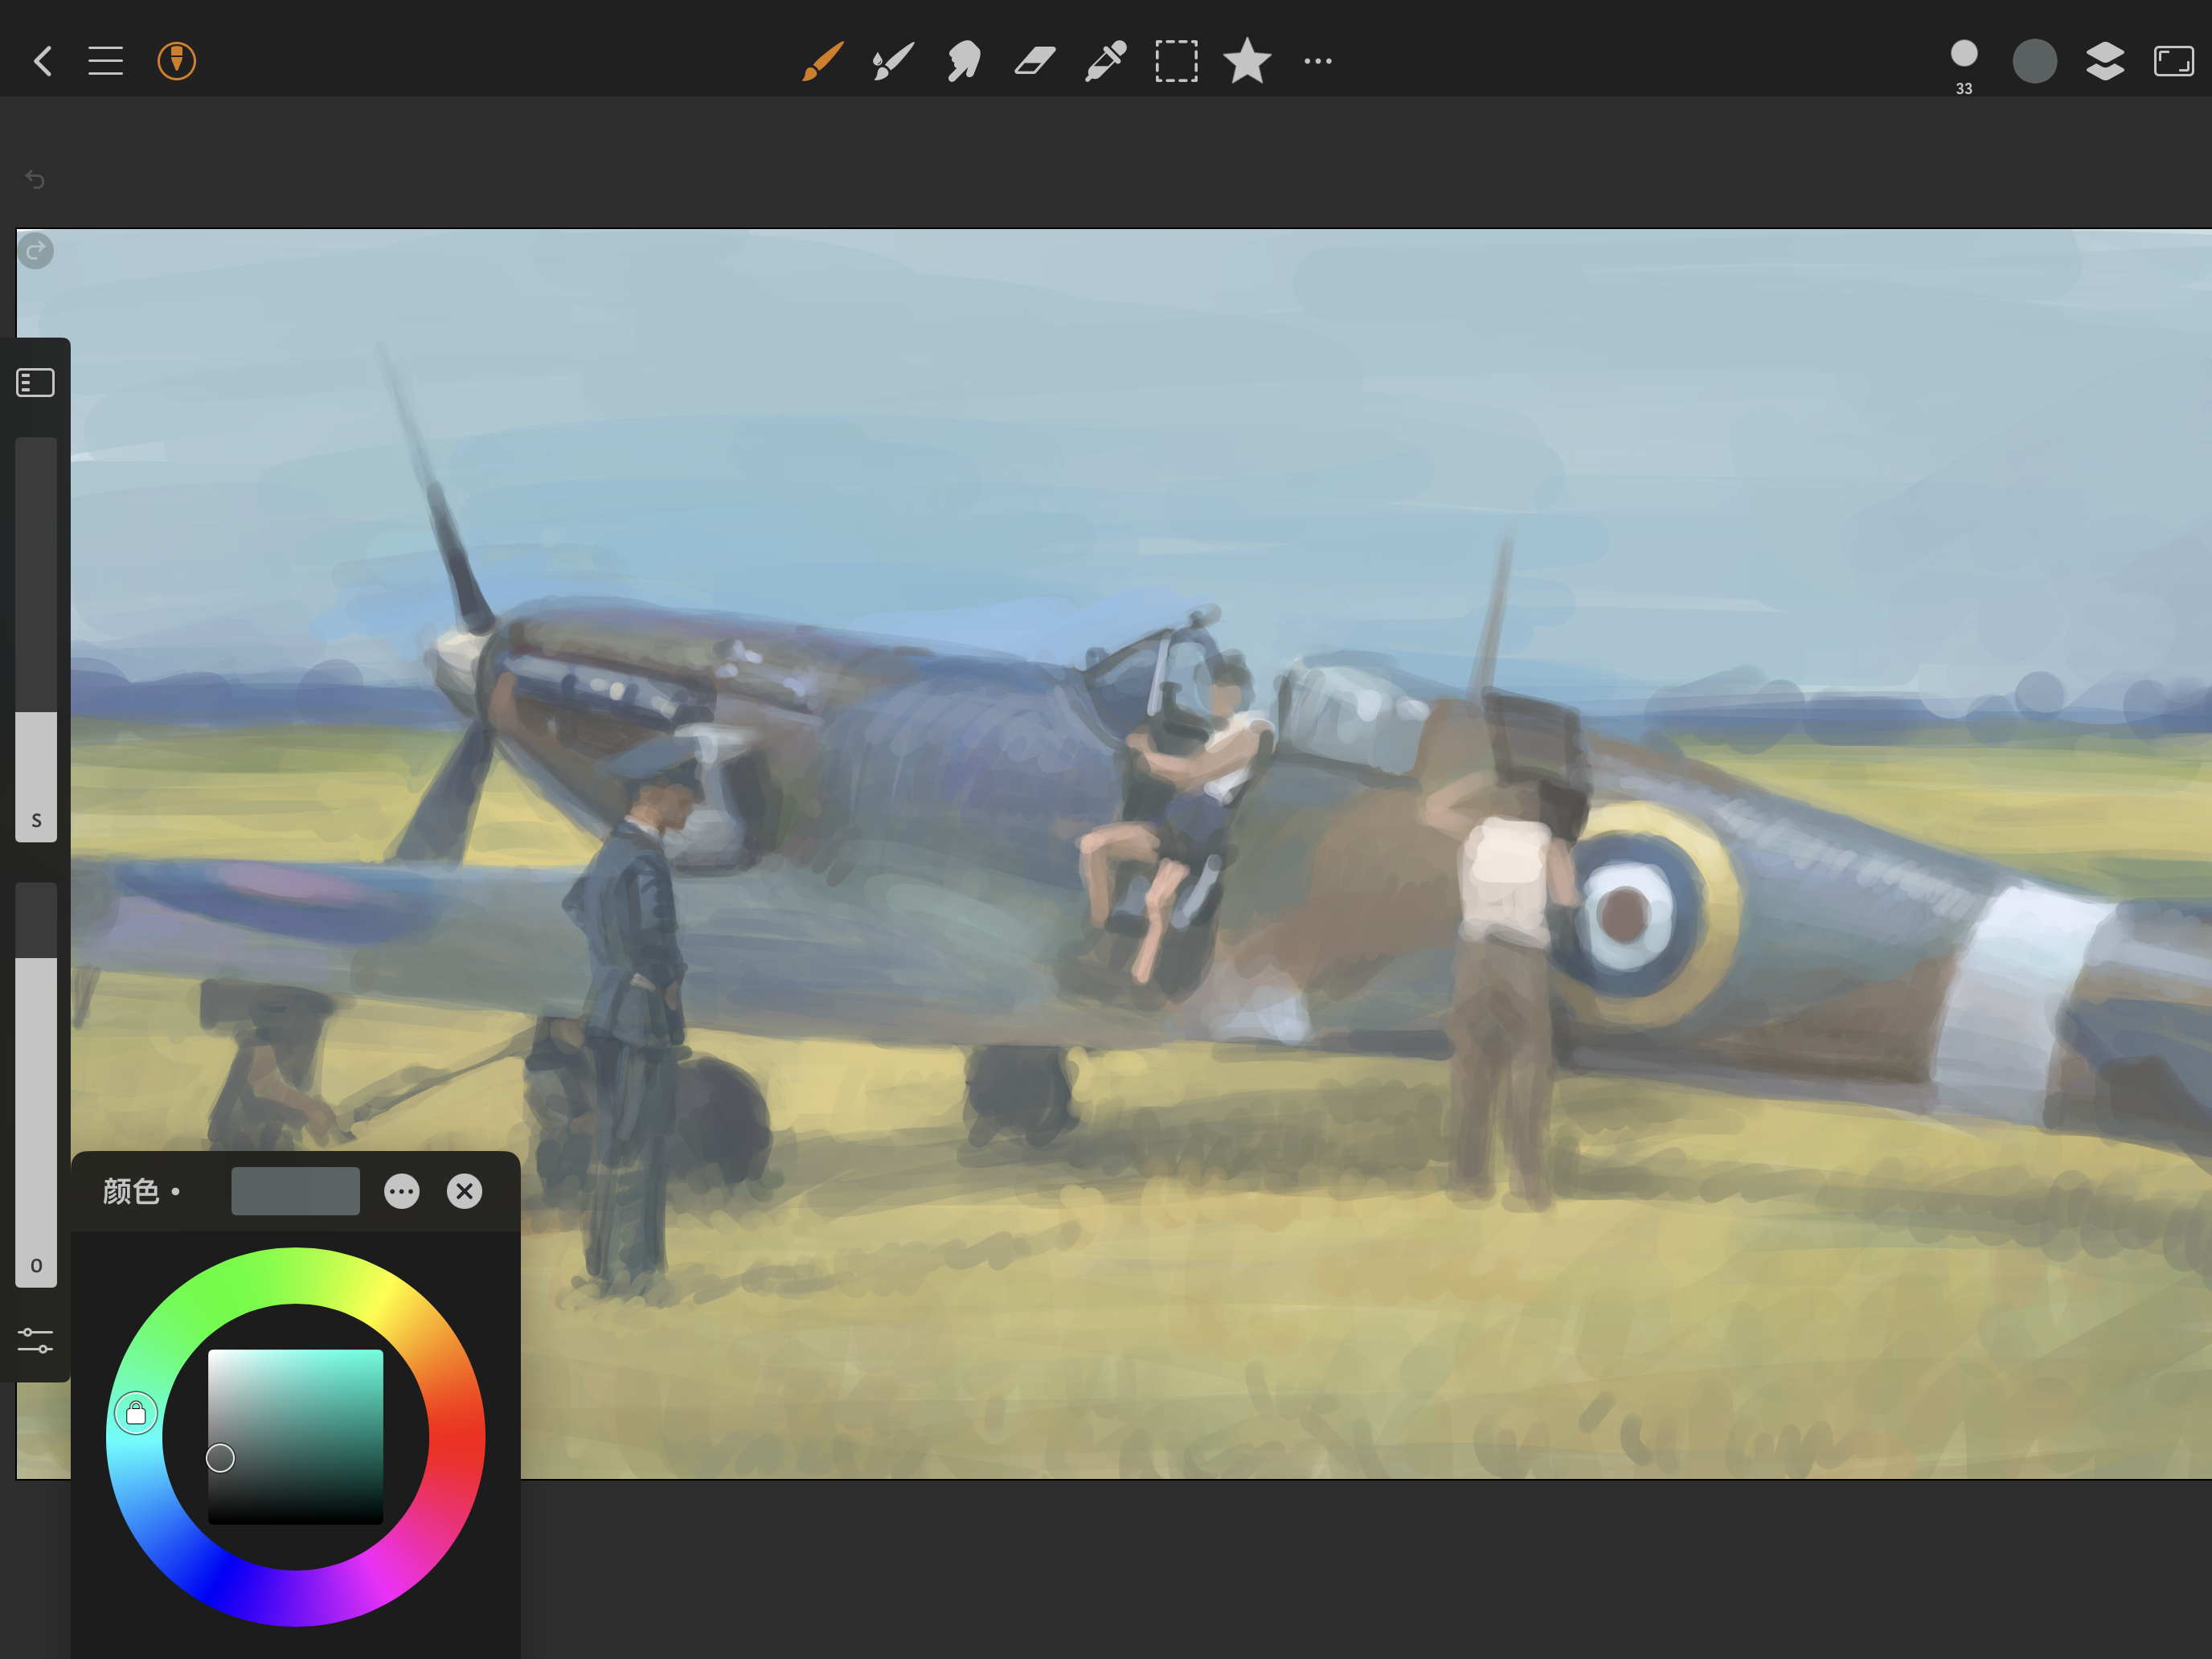Viewport: 2212px width, 1659px height.
Task: Select the paint brush tool
Action: pos(822,61)
